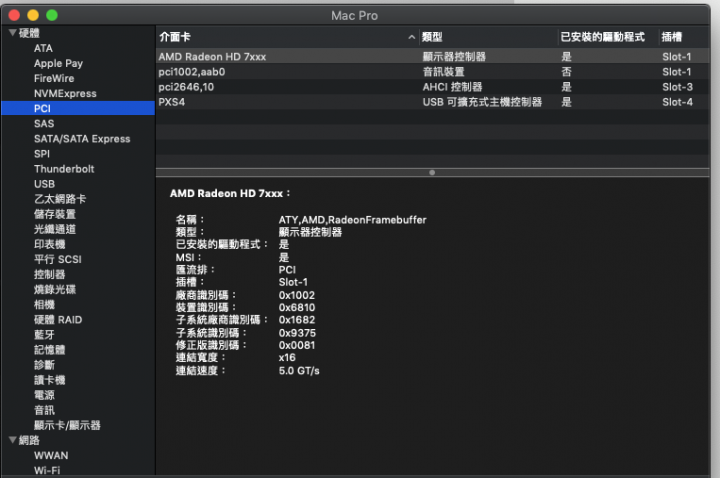Click the pane divider handle dot
720x478 pixels.
[432, 173]
